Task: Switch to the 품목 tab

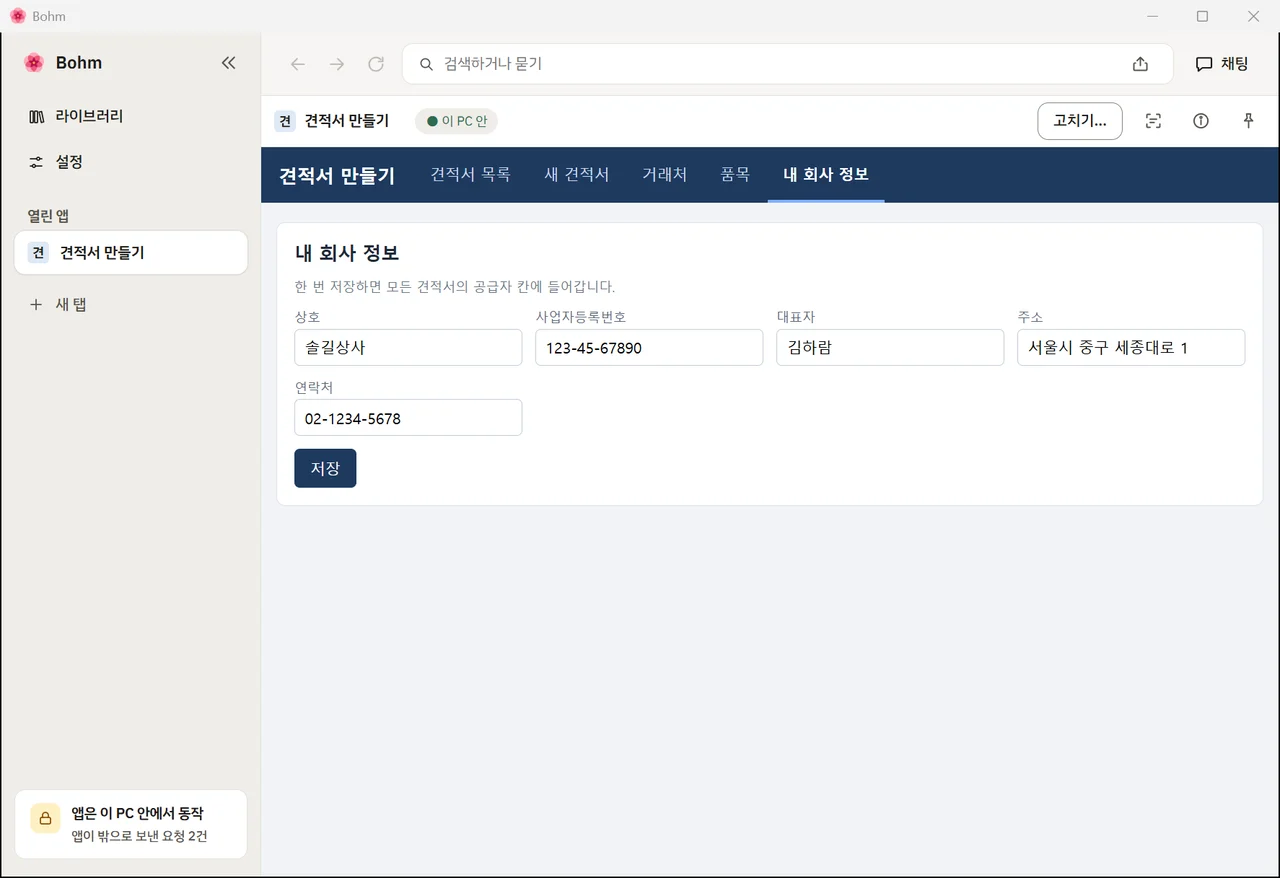Action: click(735, 175)
